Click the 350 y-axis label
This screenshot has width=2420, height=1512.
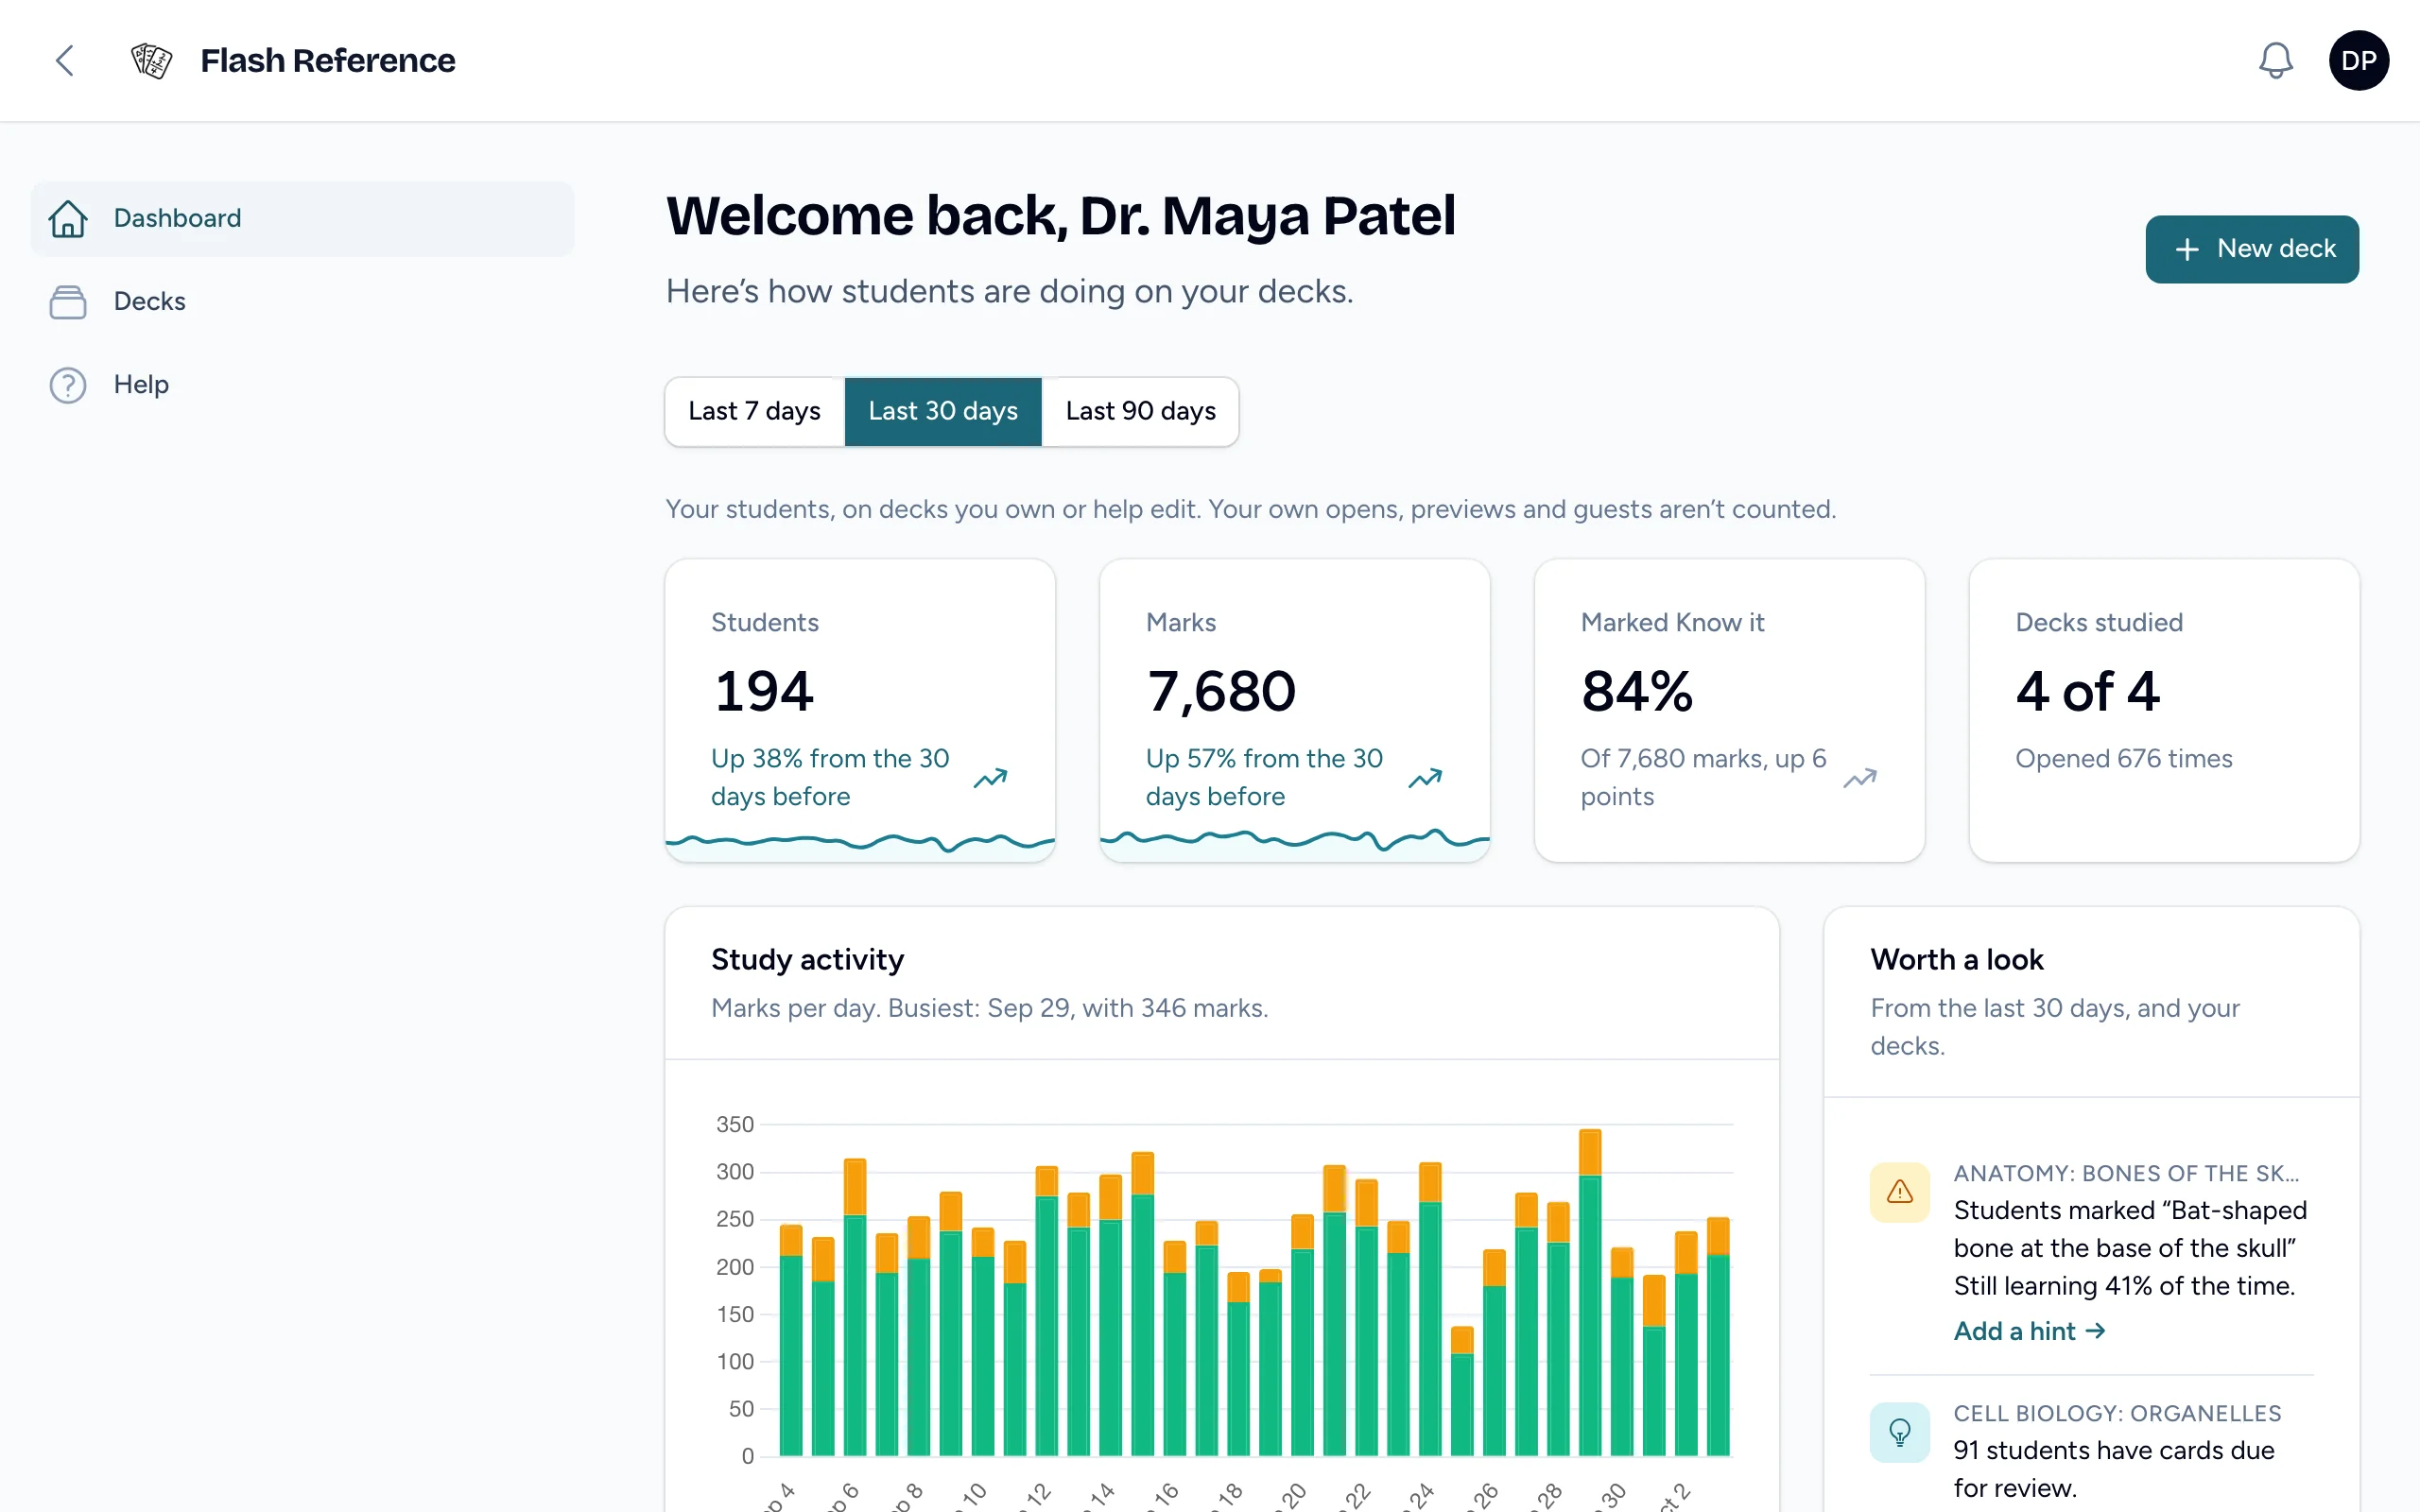point(735,1124)
